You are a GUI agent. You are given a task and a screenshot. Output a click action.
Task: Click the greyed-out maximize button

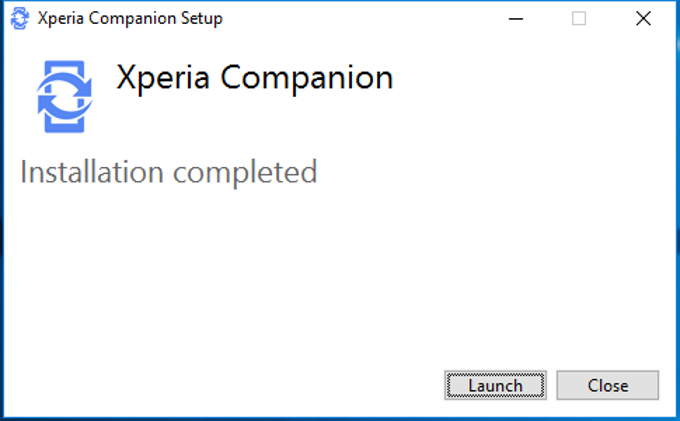coord(579,19)
